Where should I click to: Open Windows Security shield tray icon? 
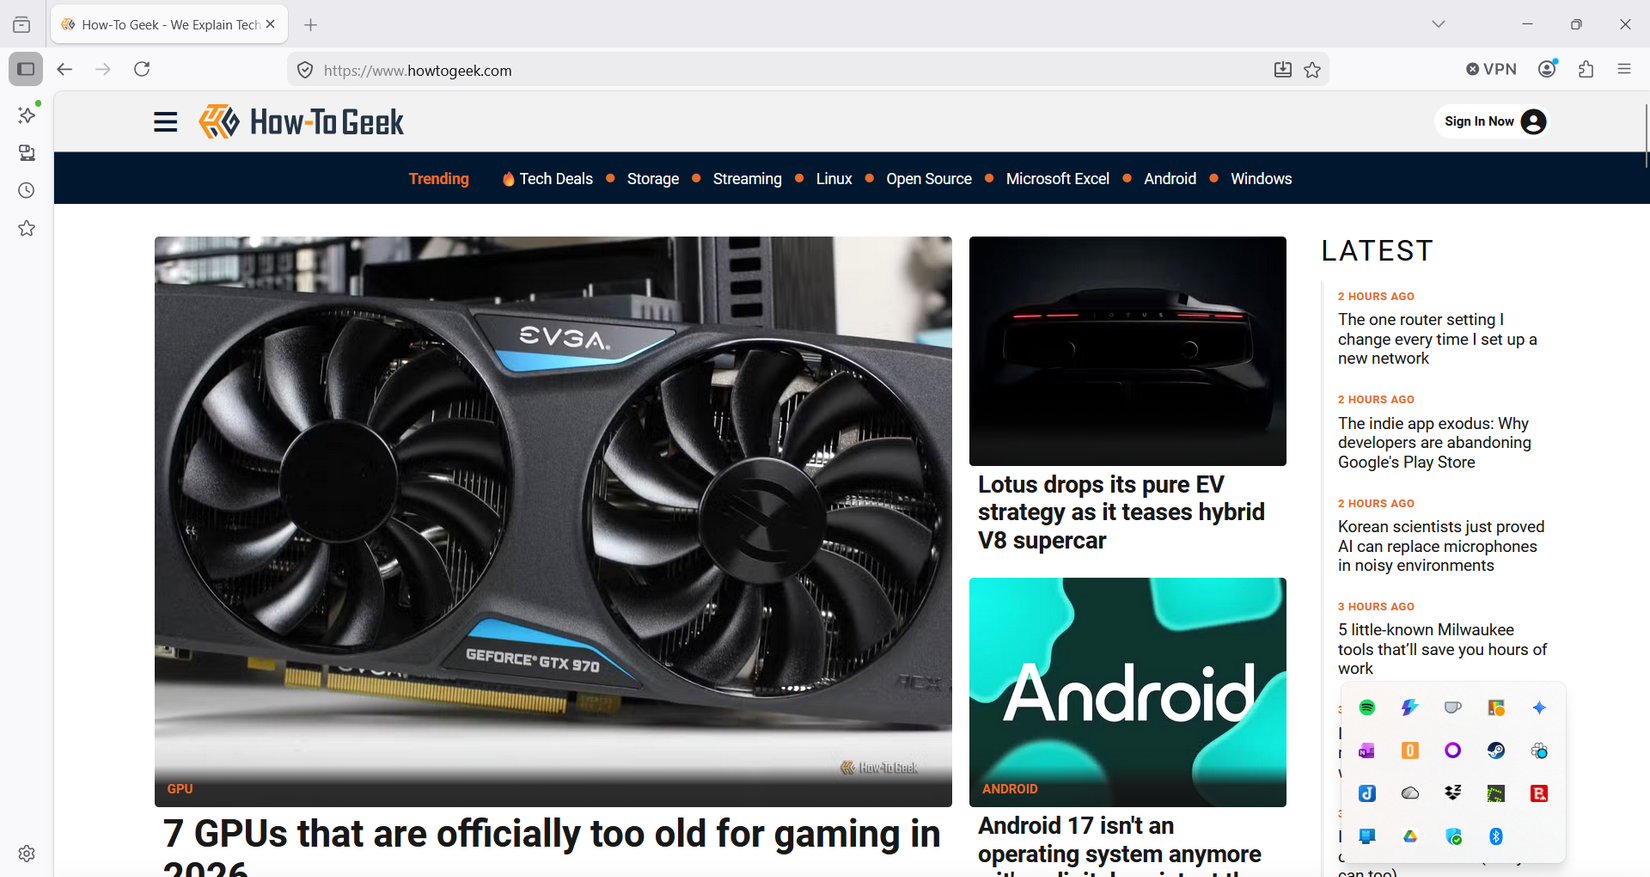click(x=1453, y=836)
